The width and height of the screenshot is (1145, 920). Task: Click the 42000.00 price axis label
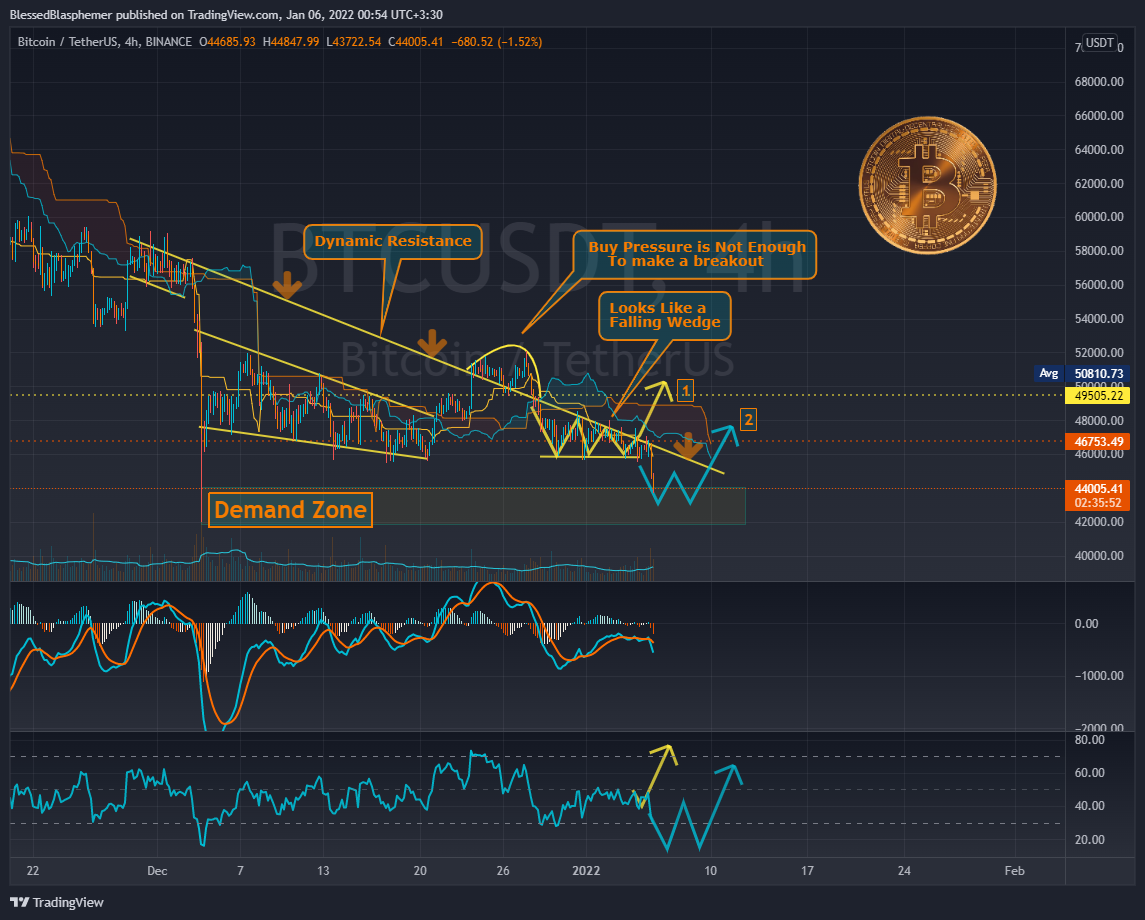[1098, 521]
